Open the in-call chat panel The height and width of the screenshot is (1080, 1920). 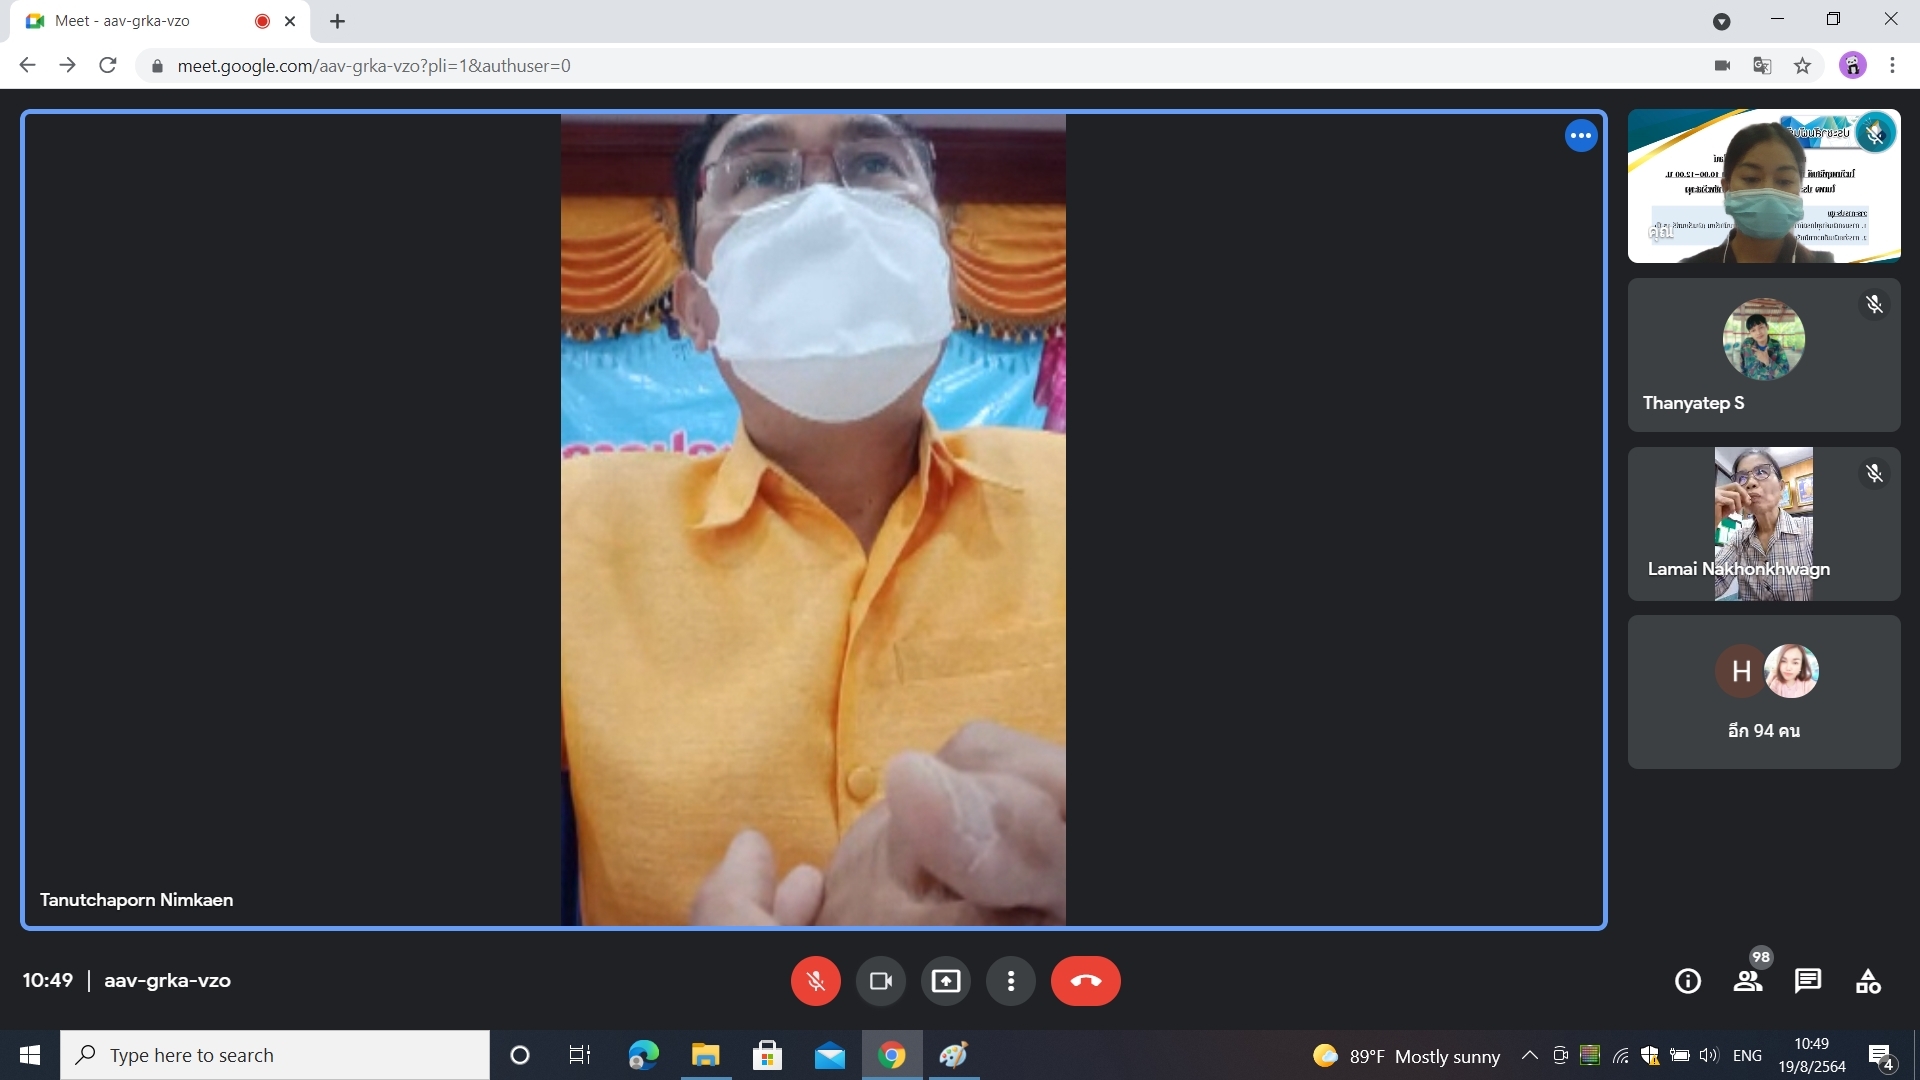(1807, 981)
